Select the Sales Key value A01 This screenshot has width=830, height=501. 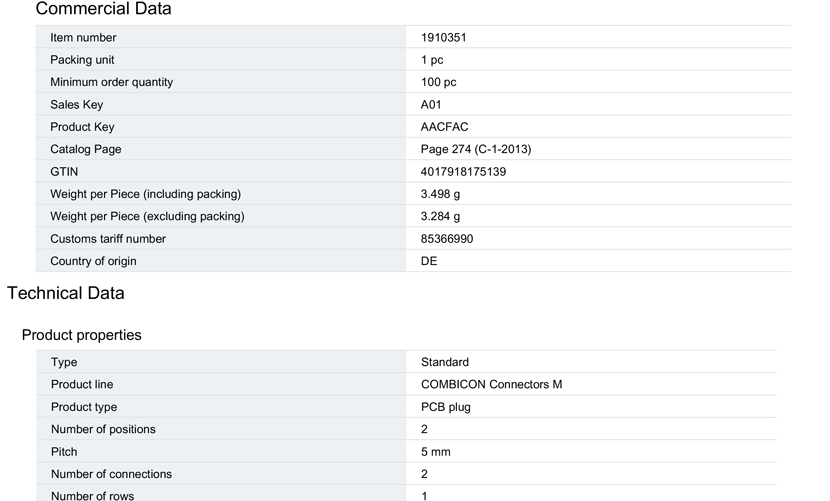[431, 105]
